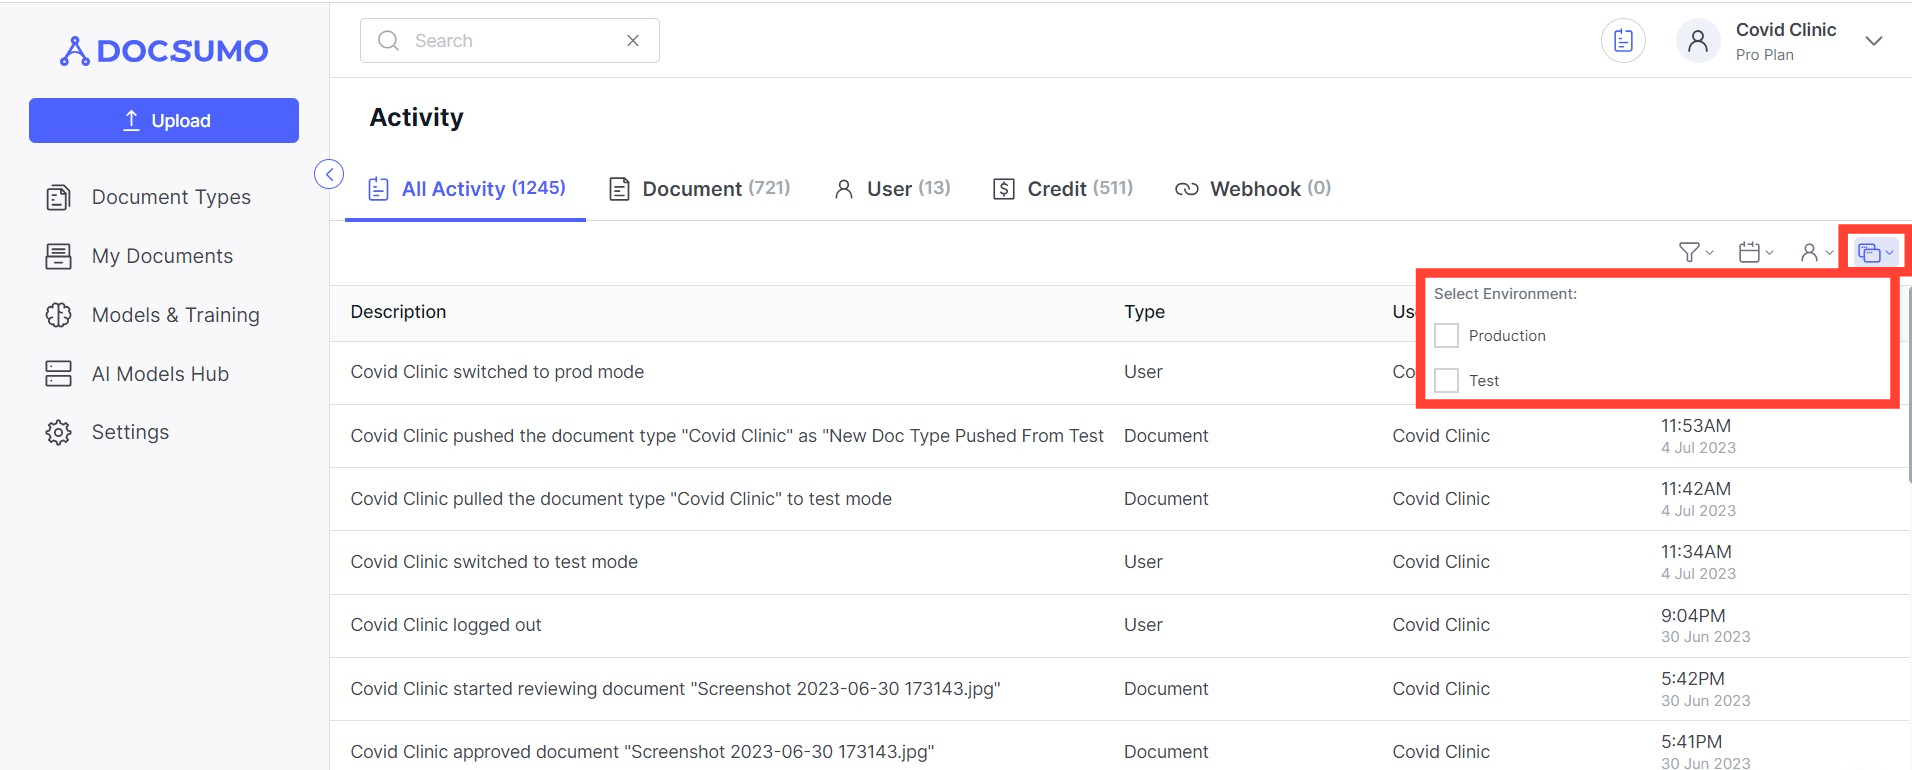Check the Production environment checkbox
The image size is (1912, 770).
(x=1446, y=335)
